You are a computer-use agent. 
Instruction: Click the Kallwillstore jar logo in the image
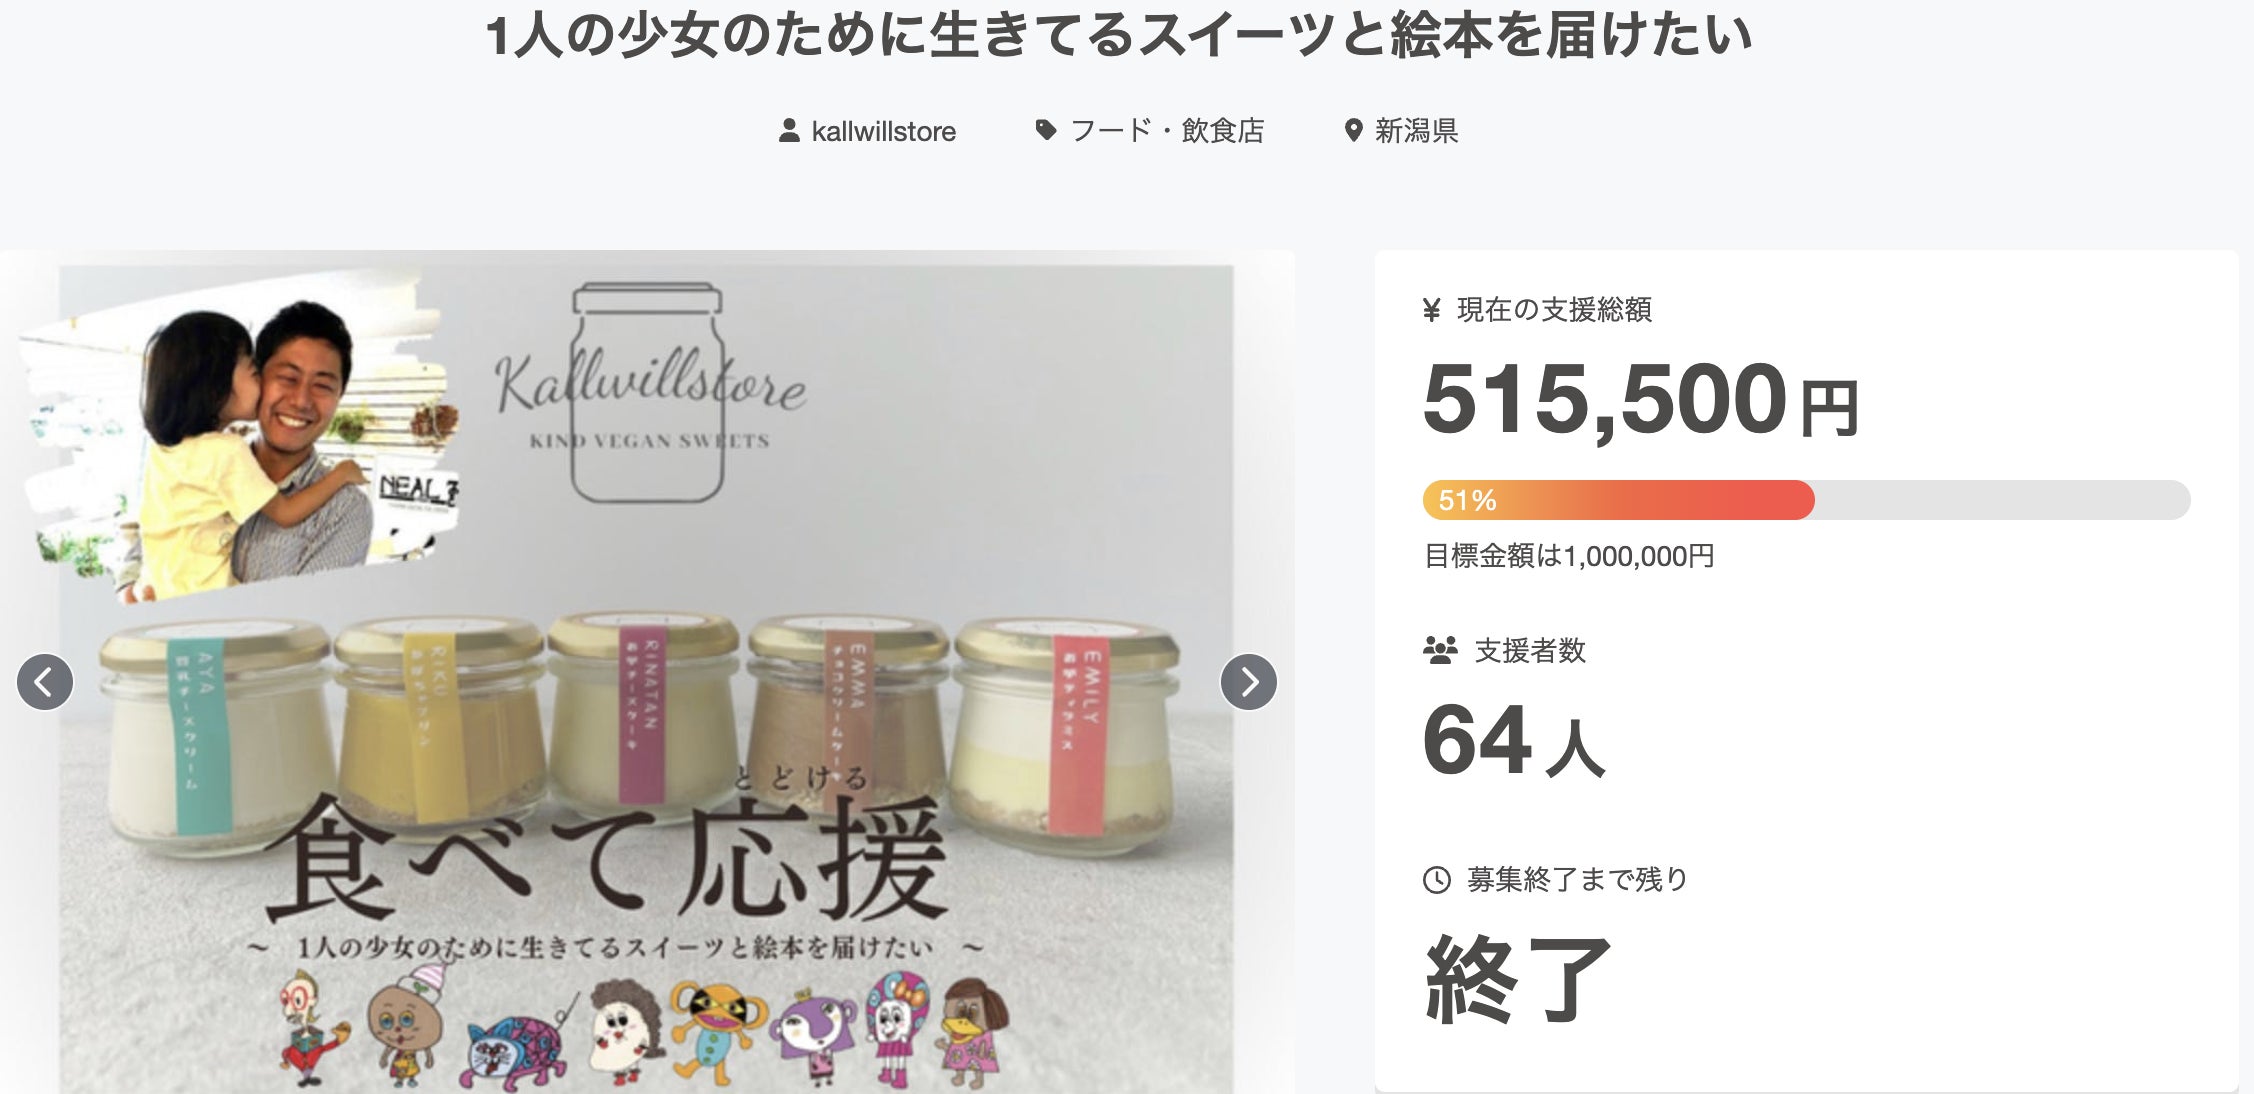tap(649, 394)
